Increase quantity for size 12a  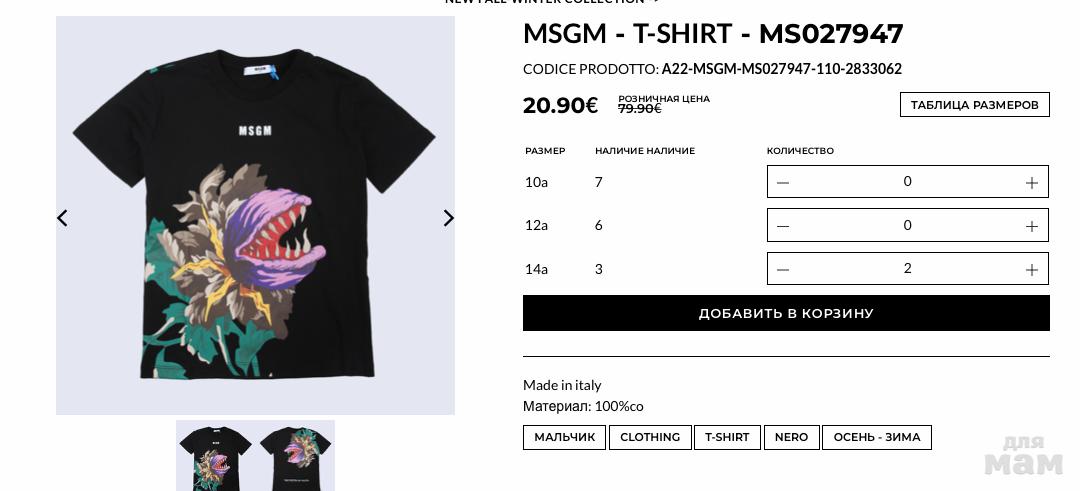click(x=1031, y=226)
